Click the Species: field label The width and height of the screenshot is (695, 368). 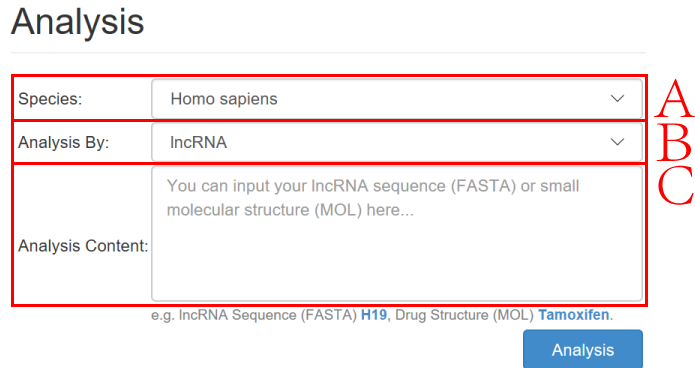tap(50, 99)
